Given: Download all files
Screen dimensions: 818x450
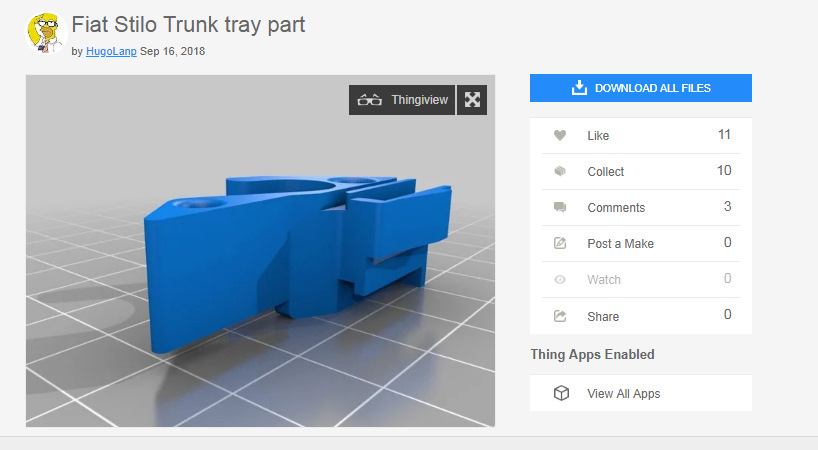Looking at the screenshot, I should pyautogui.click(x=641, y=88).
